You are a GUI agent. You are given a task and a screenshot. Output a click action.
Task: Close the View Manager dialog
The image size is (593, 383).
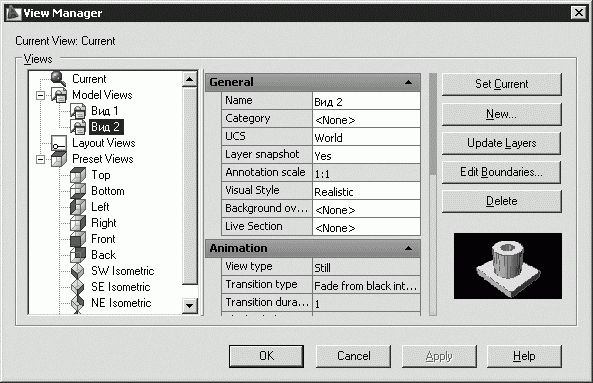579,13
